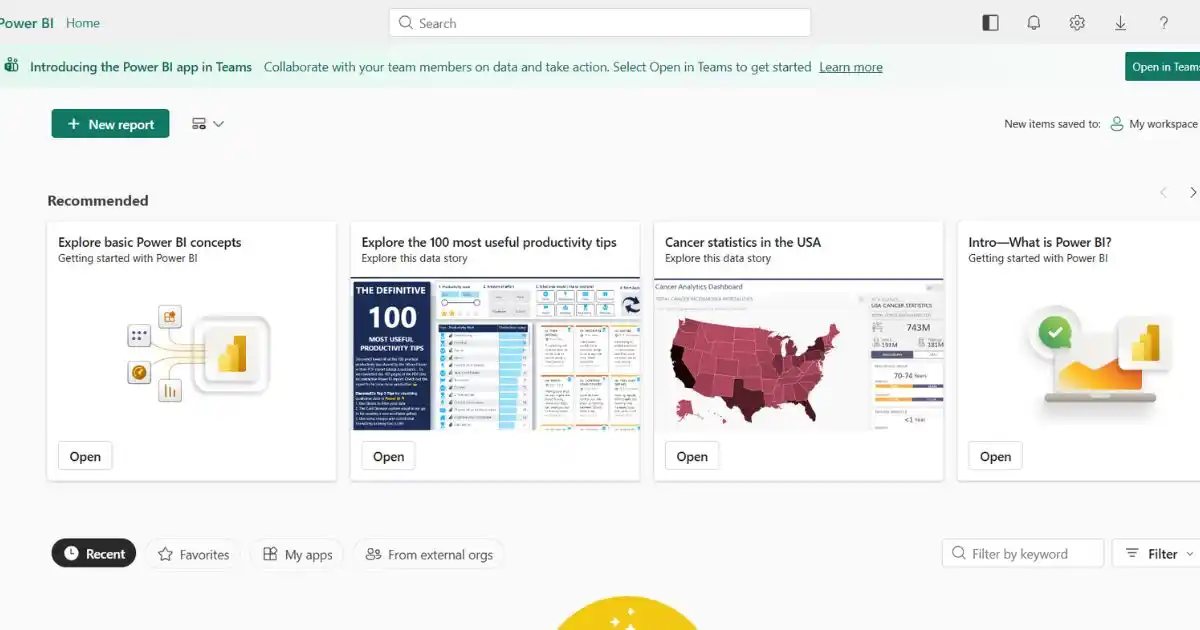Open the notifications bell icon
Screen dimensions: 1200x630
tap(1034, 23)
